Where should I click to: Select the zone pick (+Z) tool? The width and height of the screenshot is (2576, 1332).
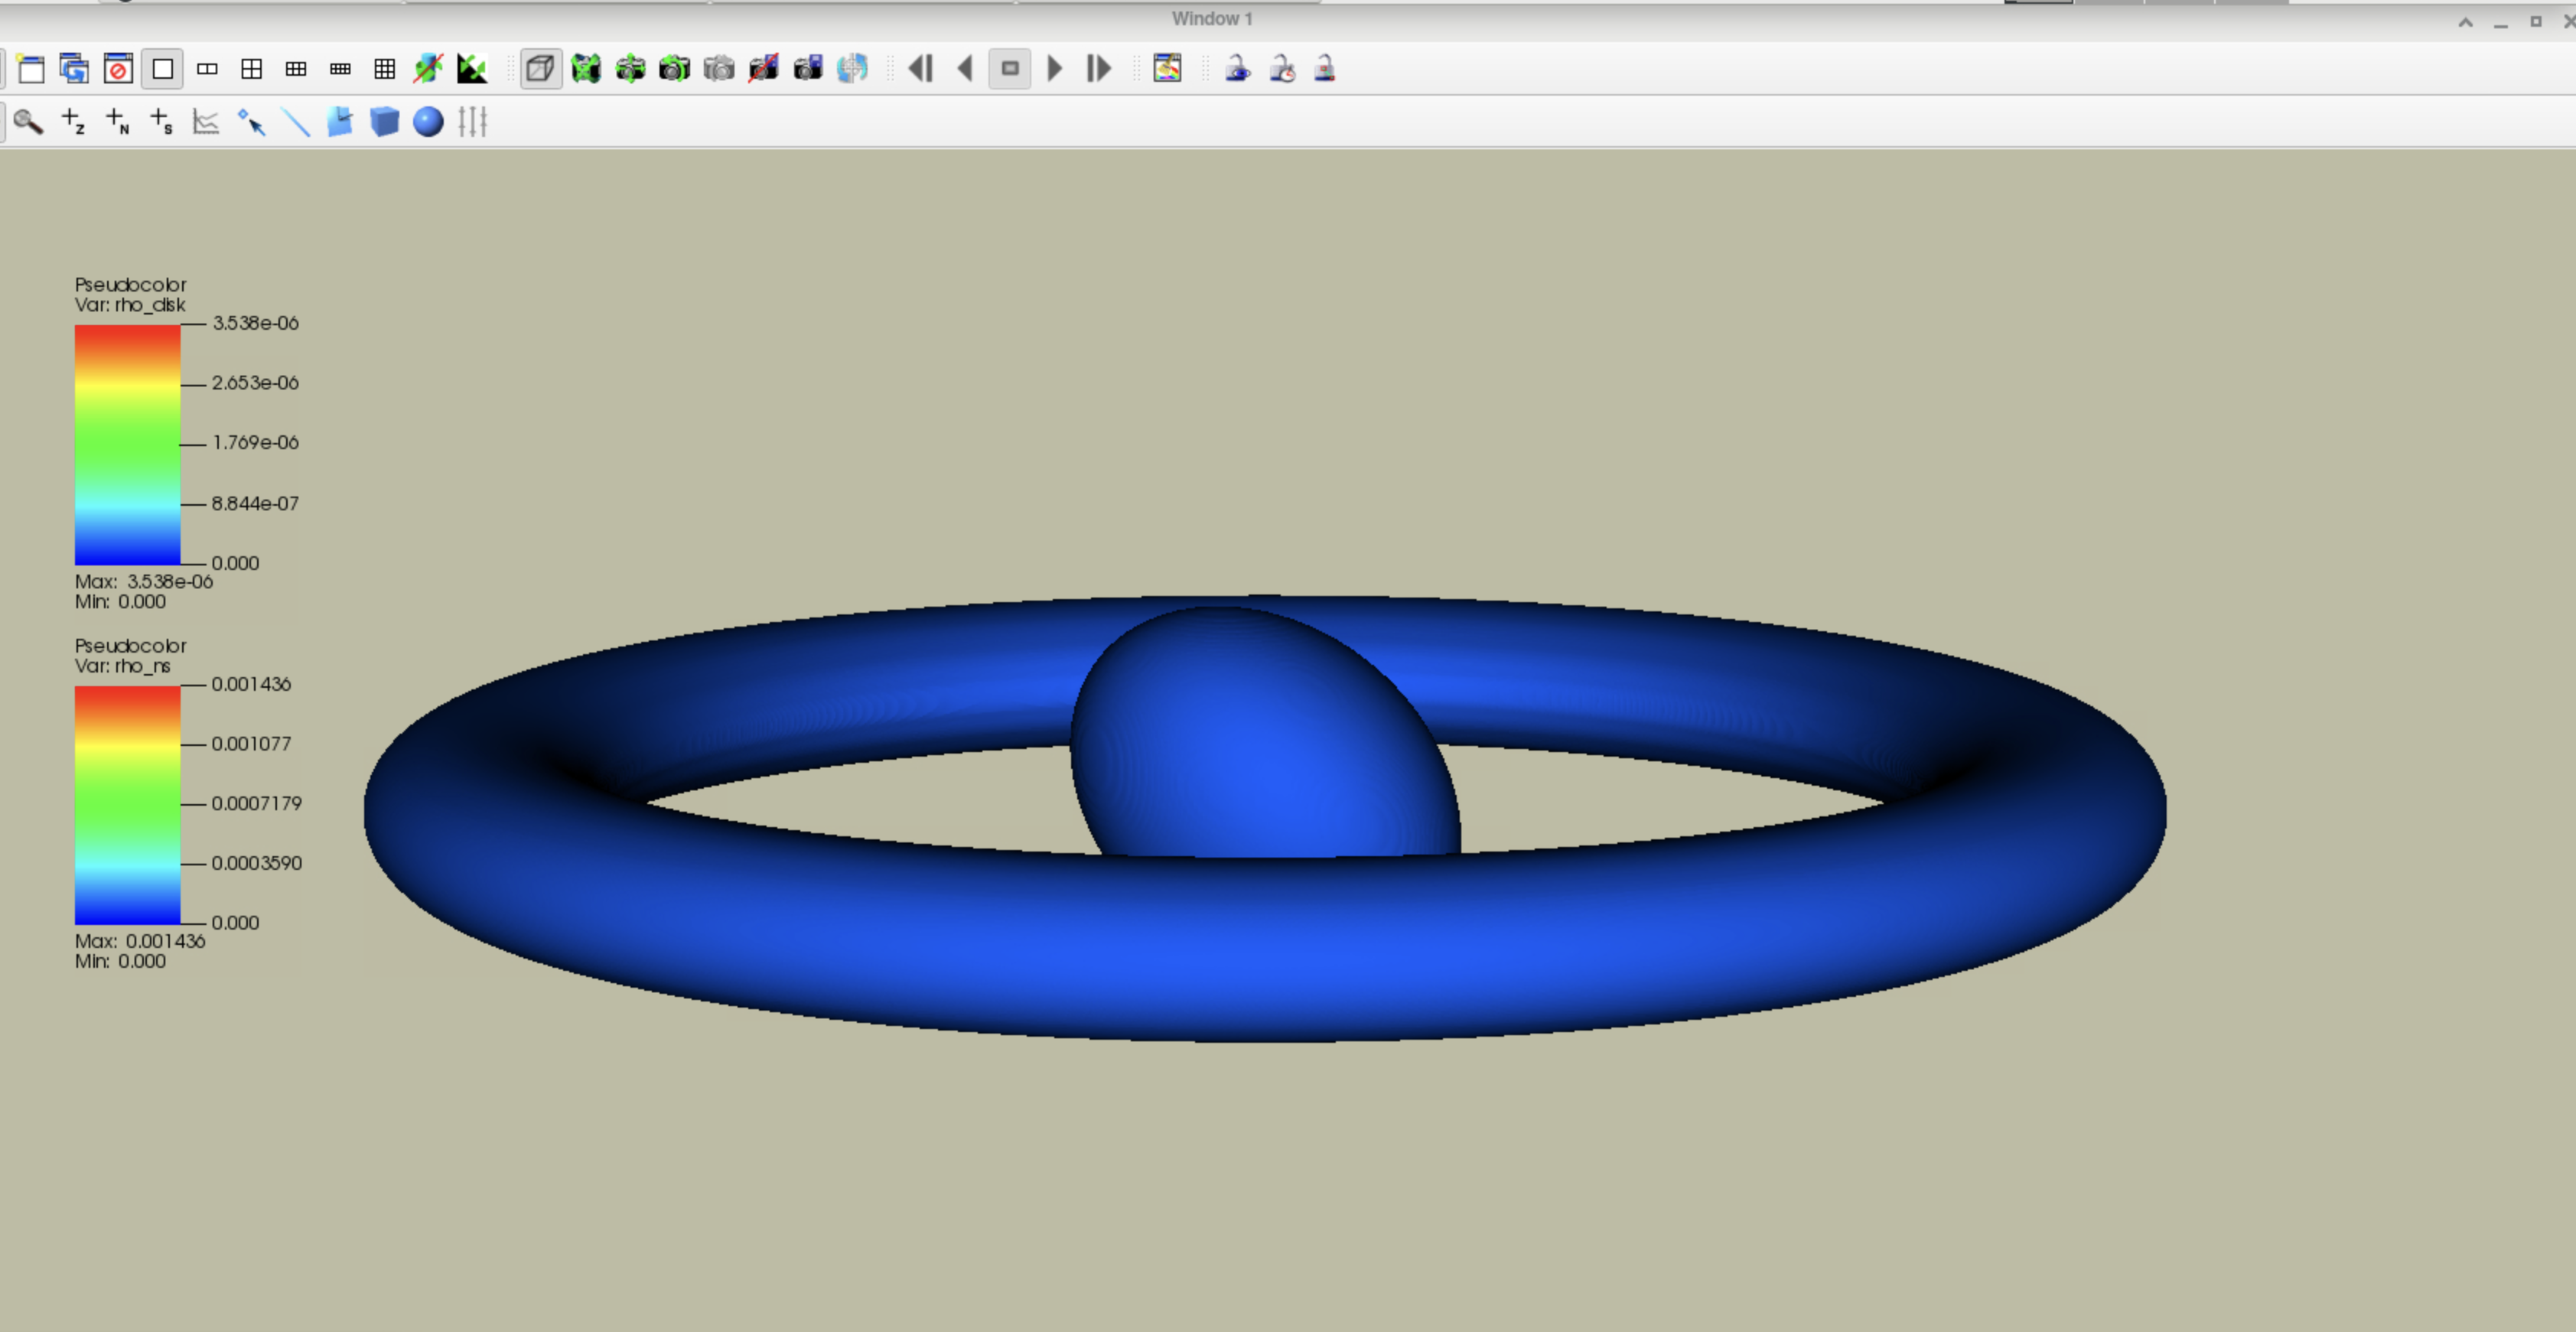coord(73,122)
